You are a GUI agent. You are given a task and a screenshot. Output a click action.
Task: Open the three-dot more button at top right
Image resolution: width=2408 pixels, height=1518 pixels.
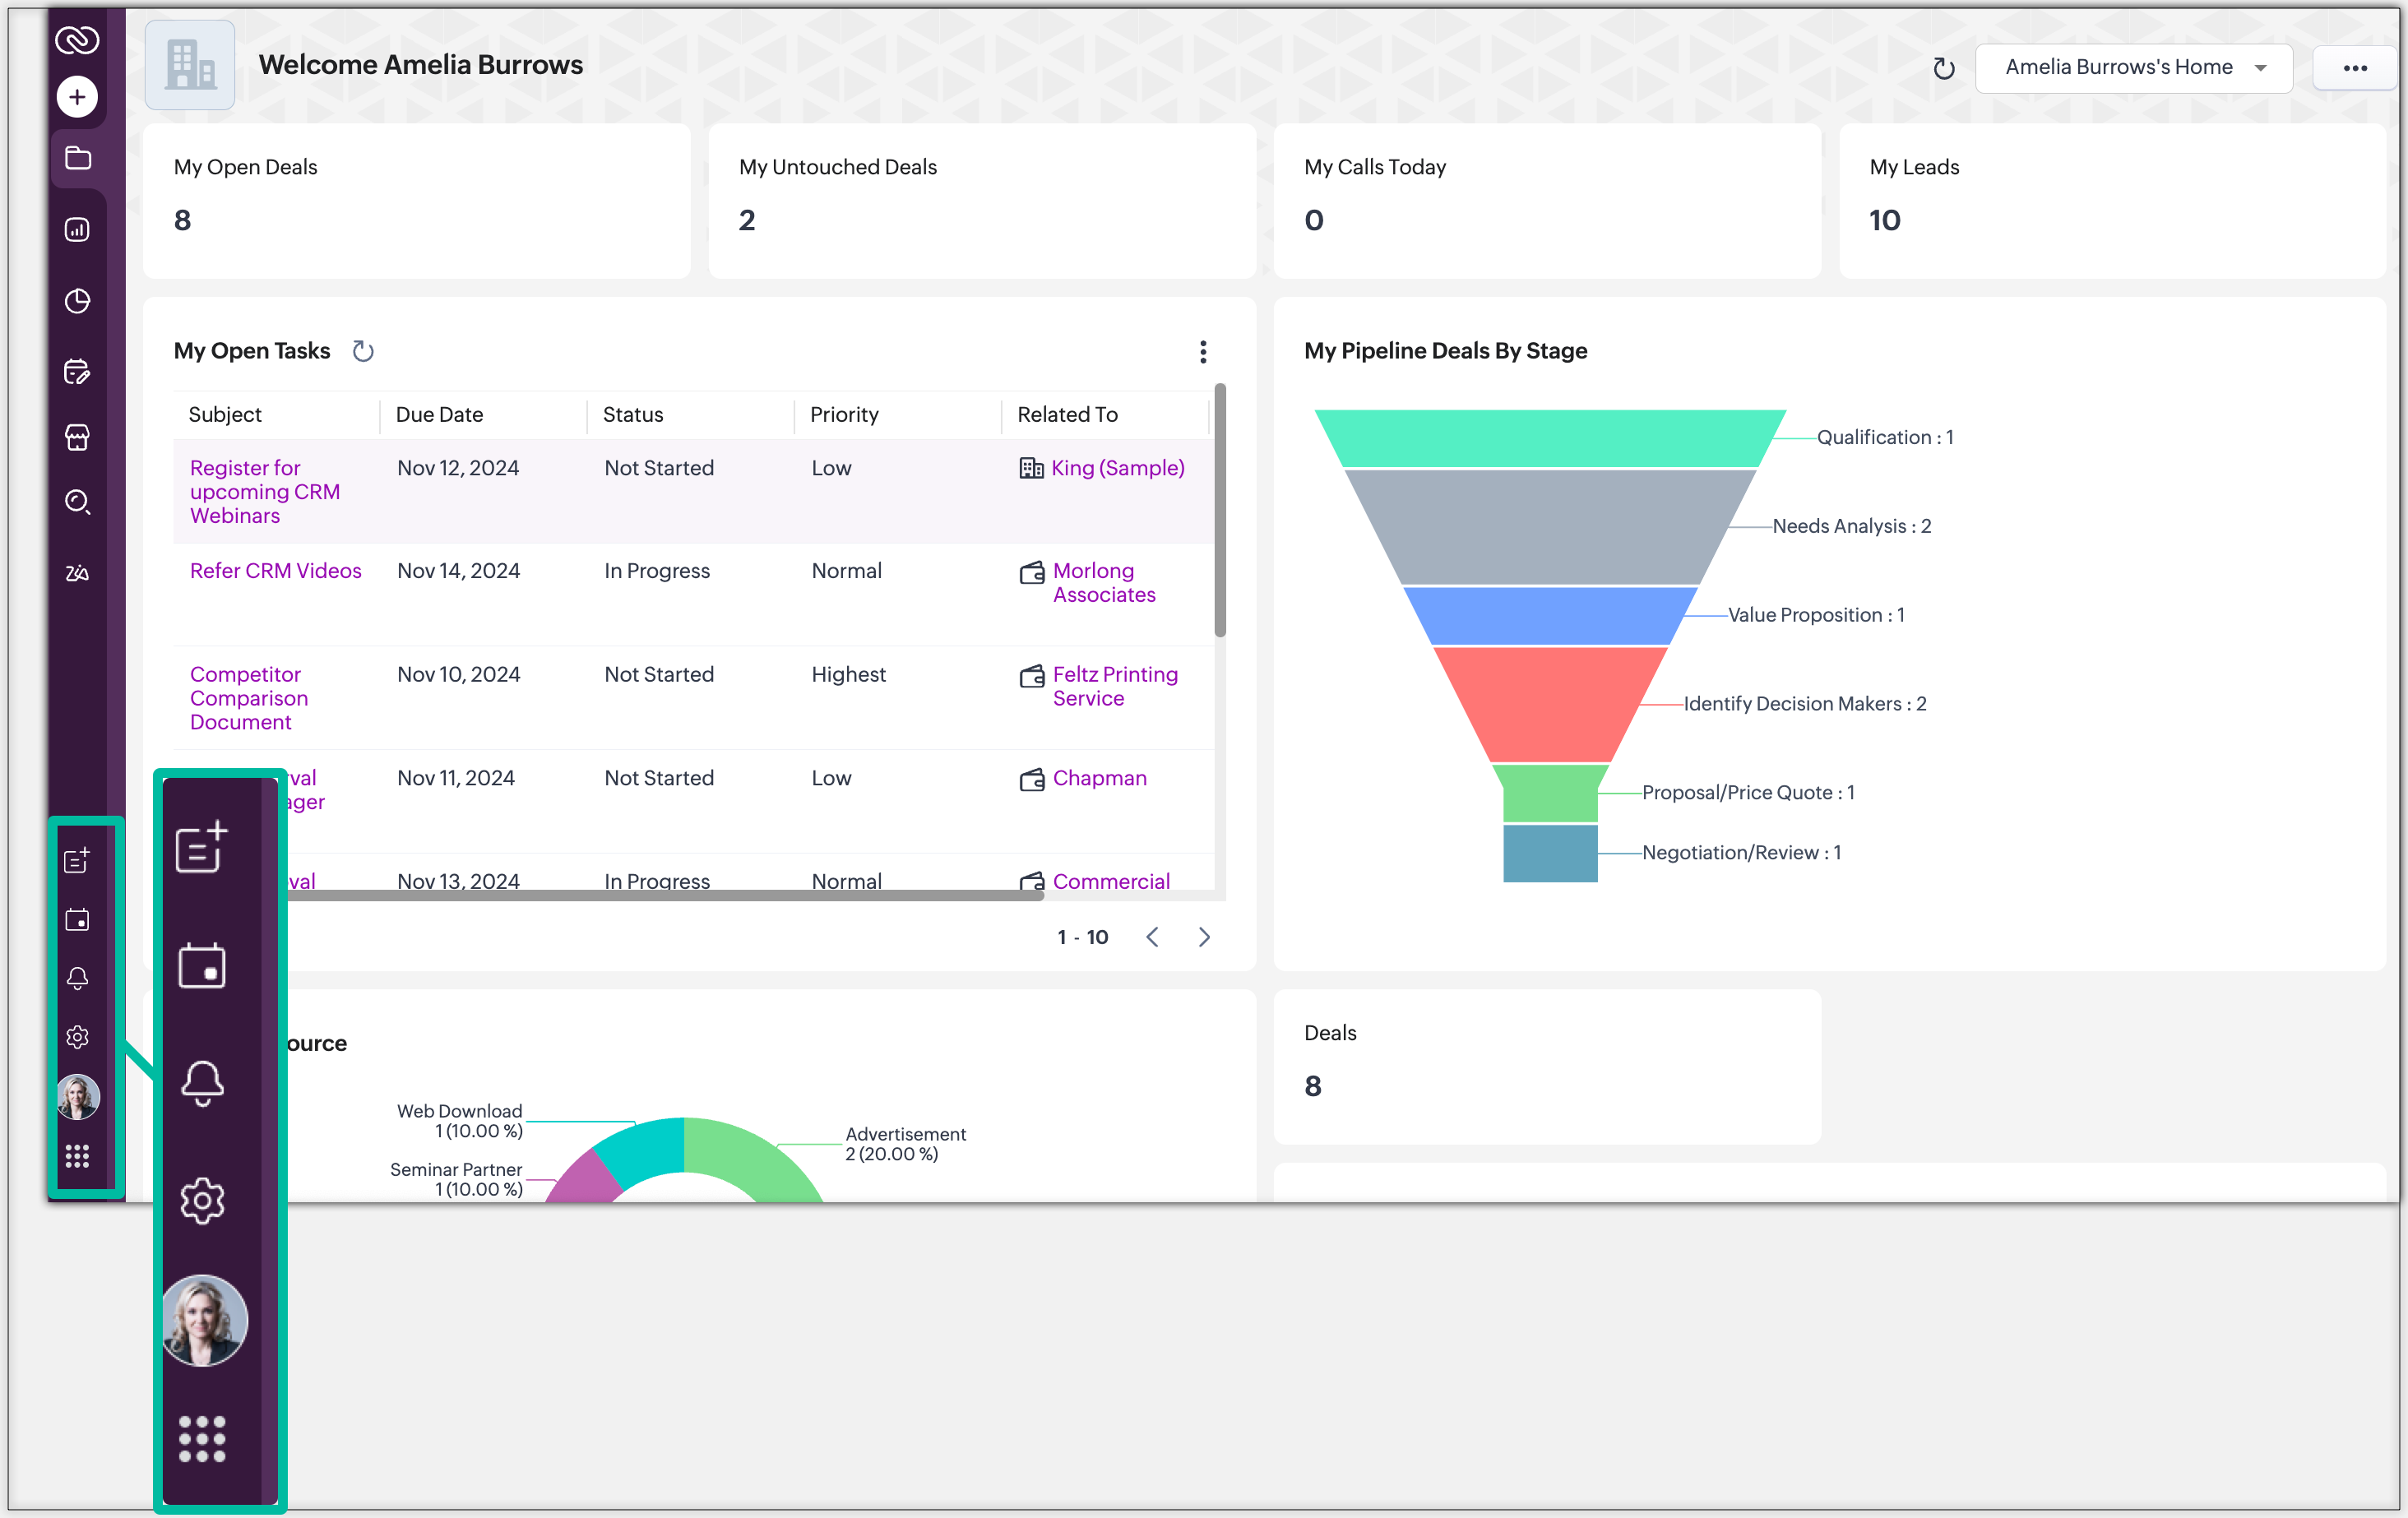[x=2354, y=68]
